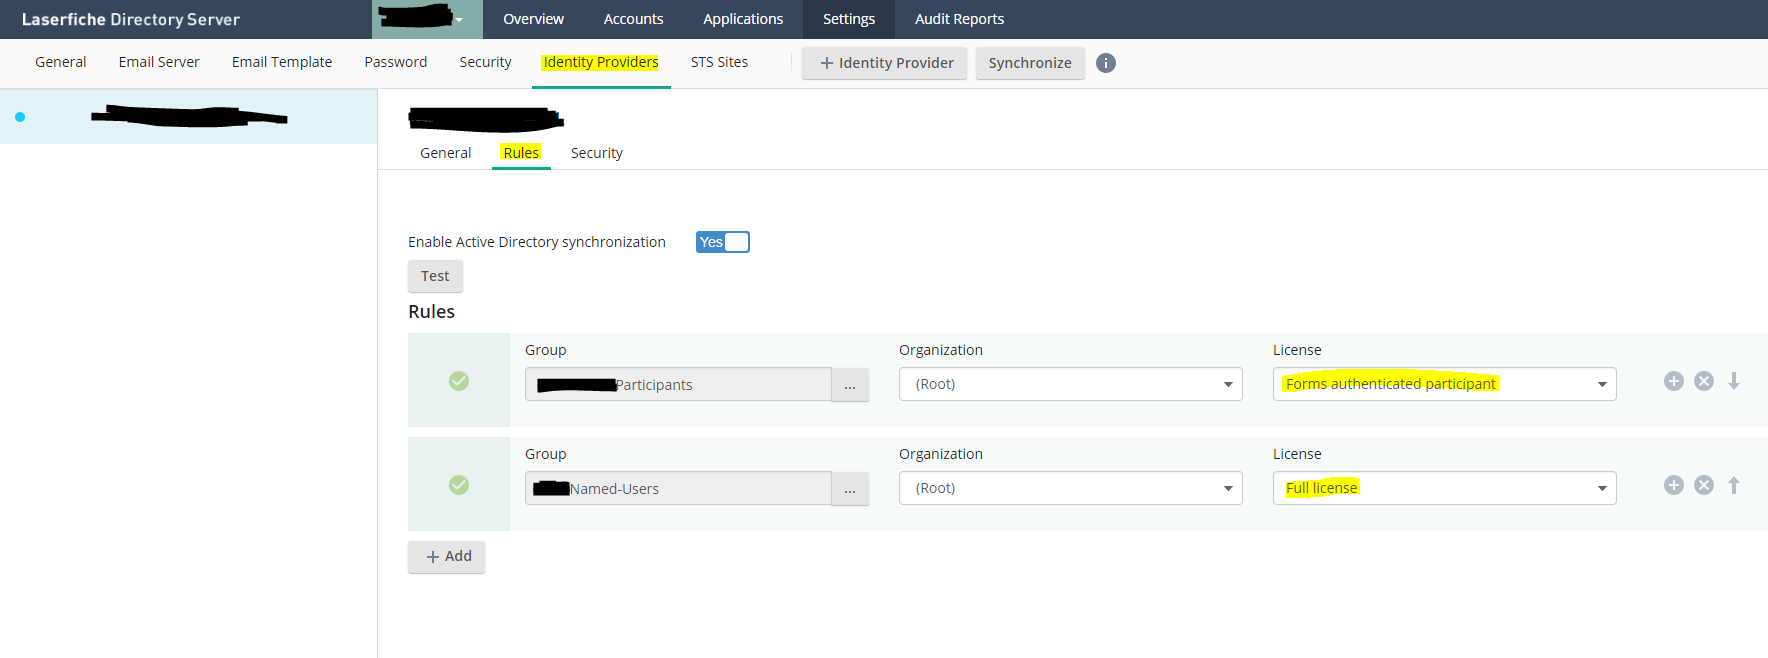The image size is (1768, 658).
Task: Go to Accounts in top navigation
Action: [x=633, y=19]
